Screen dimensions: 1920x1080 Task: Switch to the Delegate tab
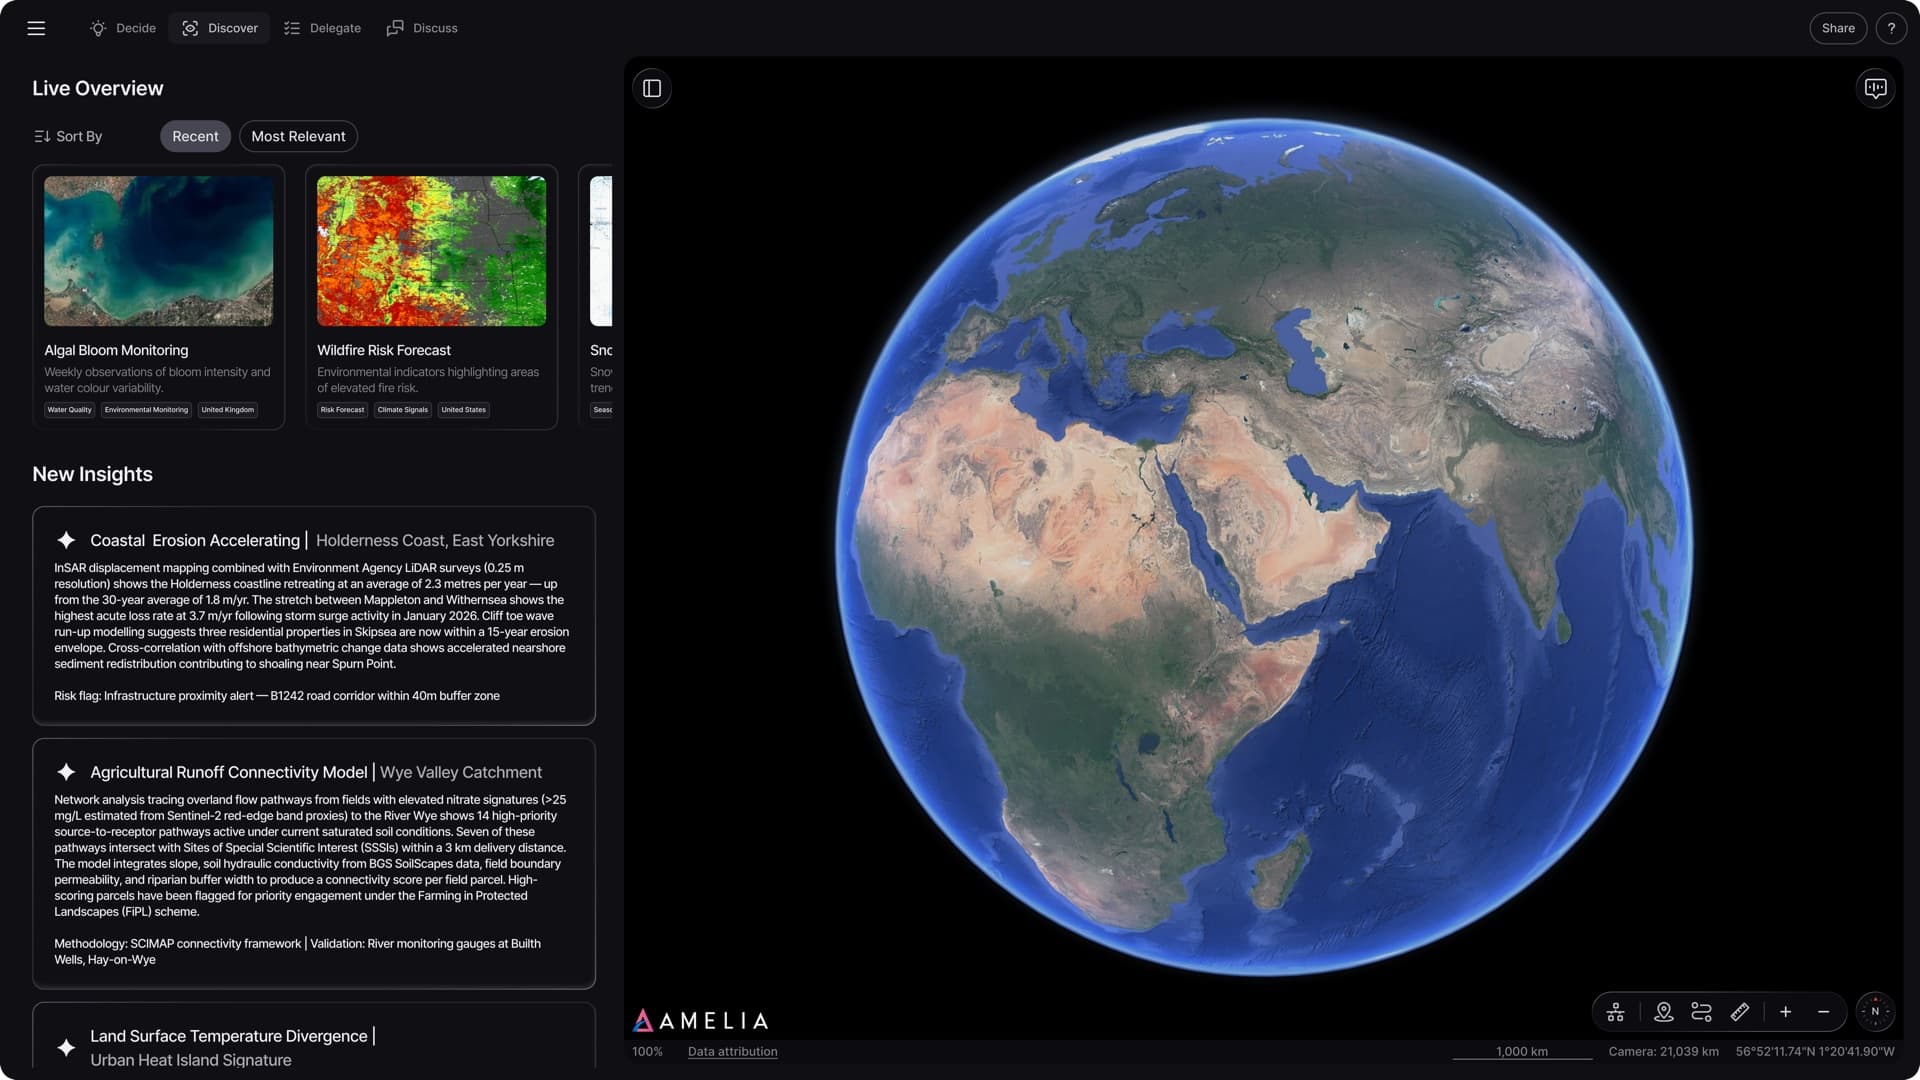coord(322,28)
